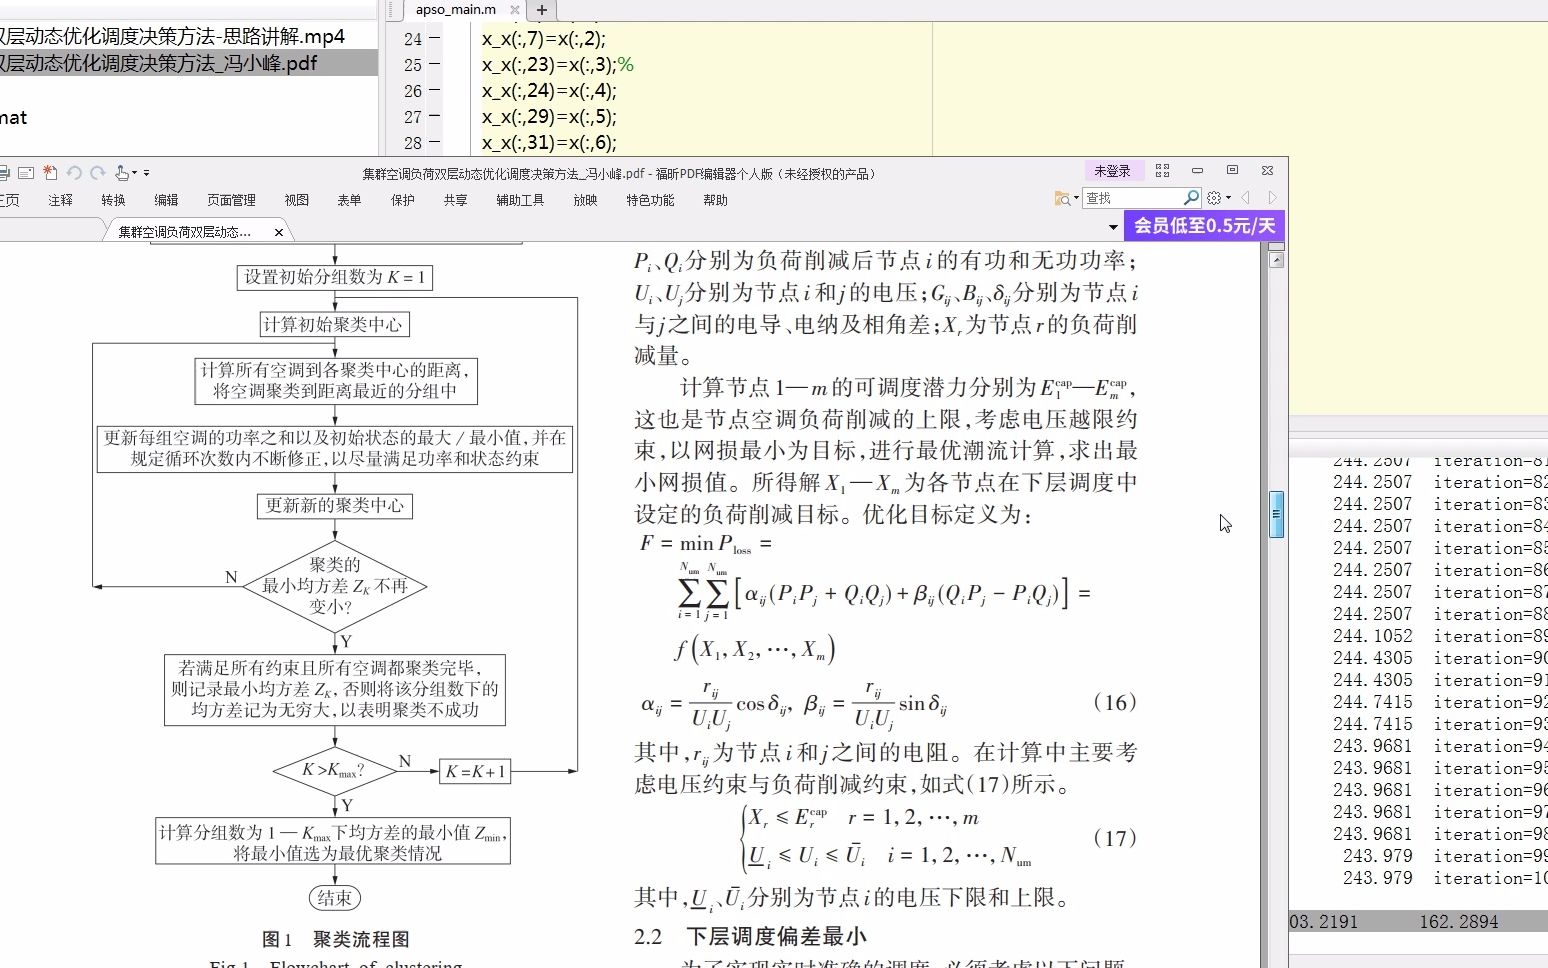This screenshot has height=968, width=1548.
Task: Click the blue scrollbar thumb in the command window
Action: 1276,515
